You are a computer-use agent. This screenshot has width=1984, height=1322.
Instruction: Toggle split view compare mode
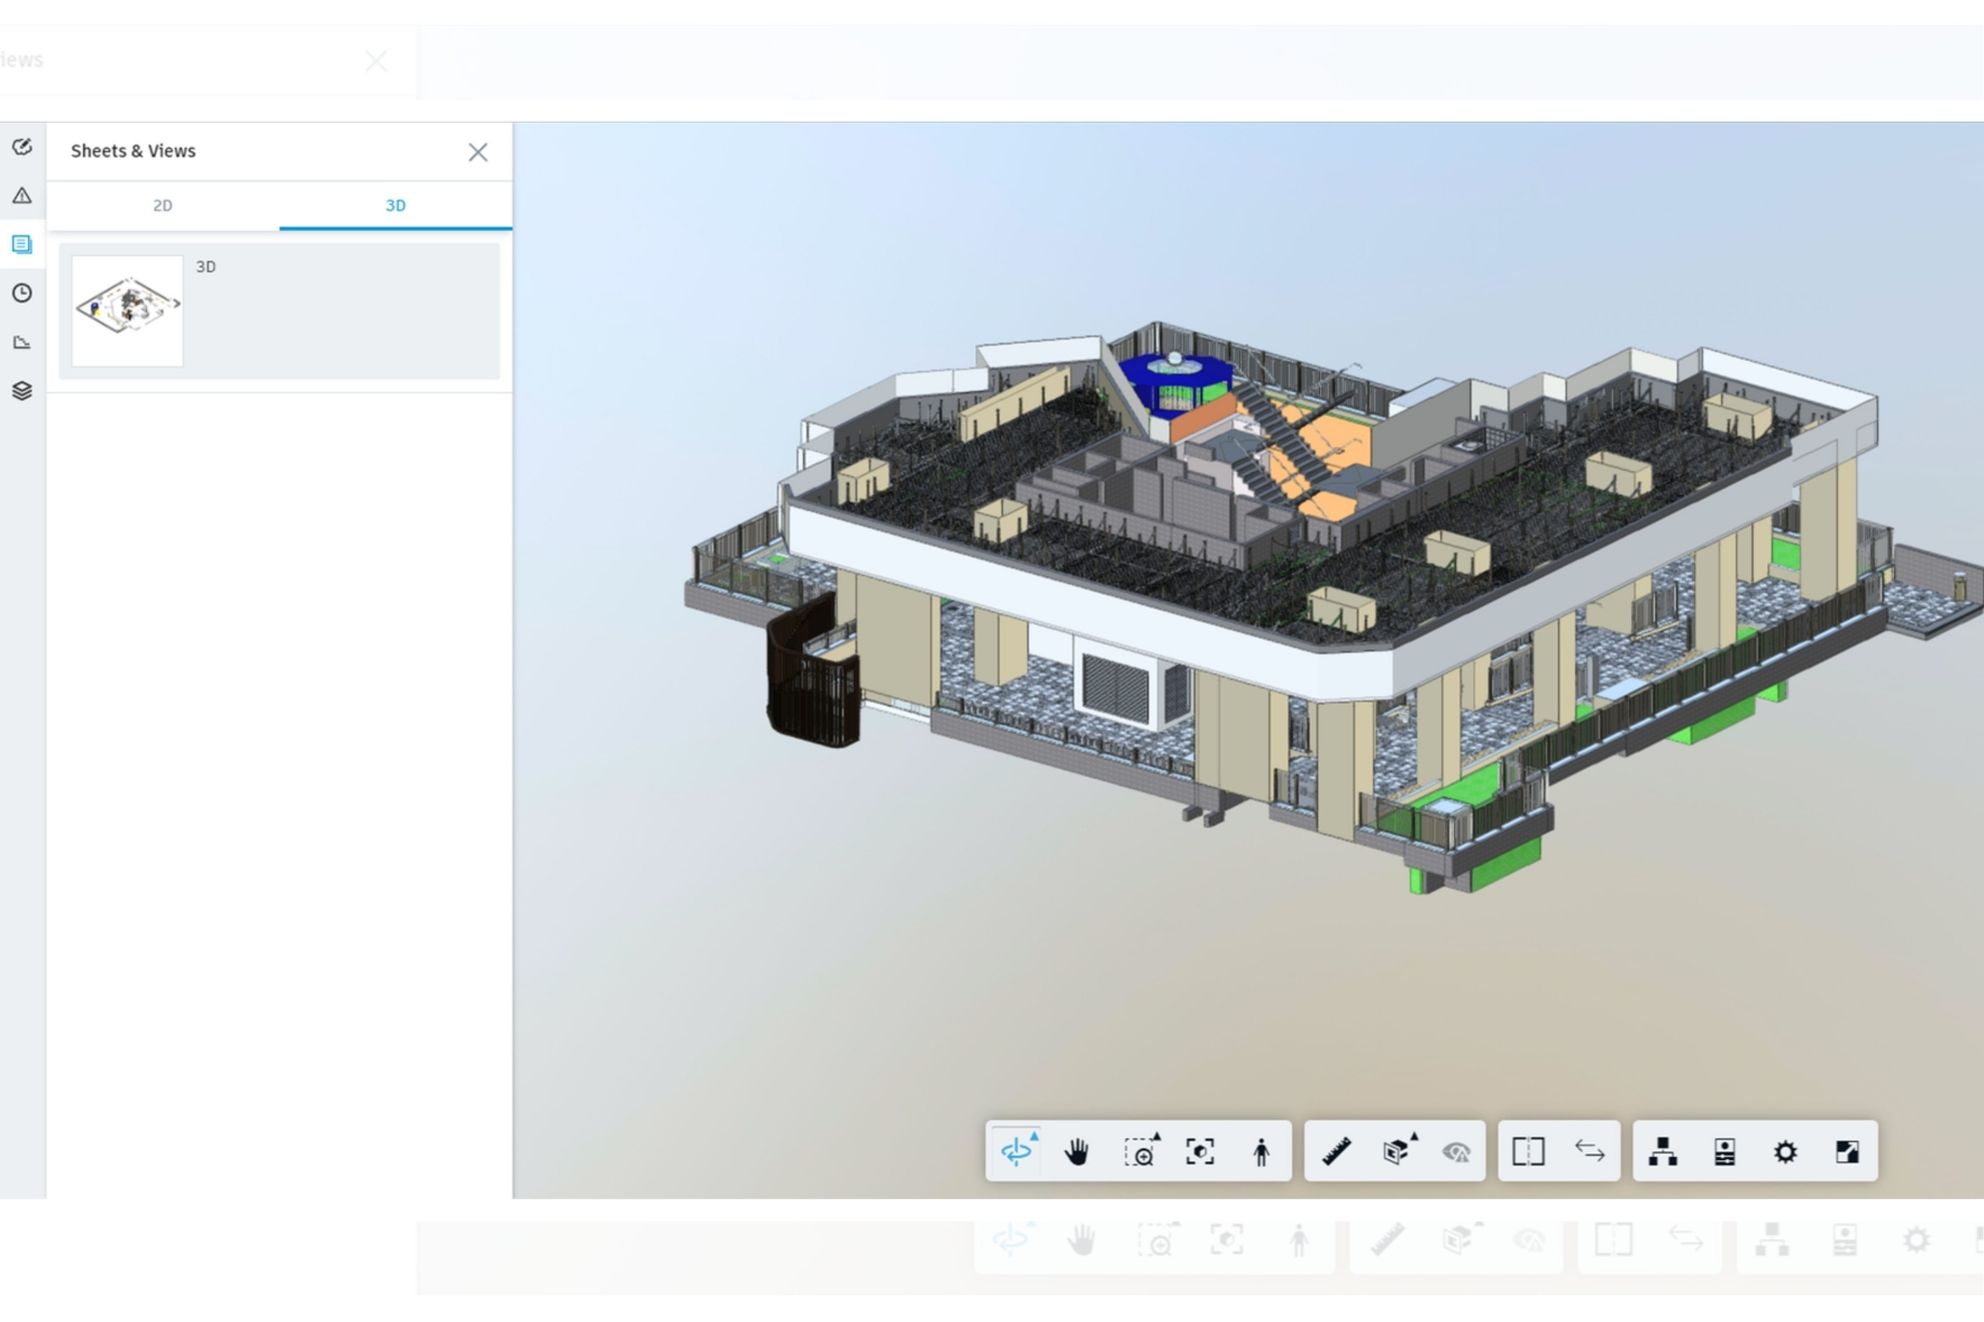point(1528,1152)
